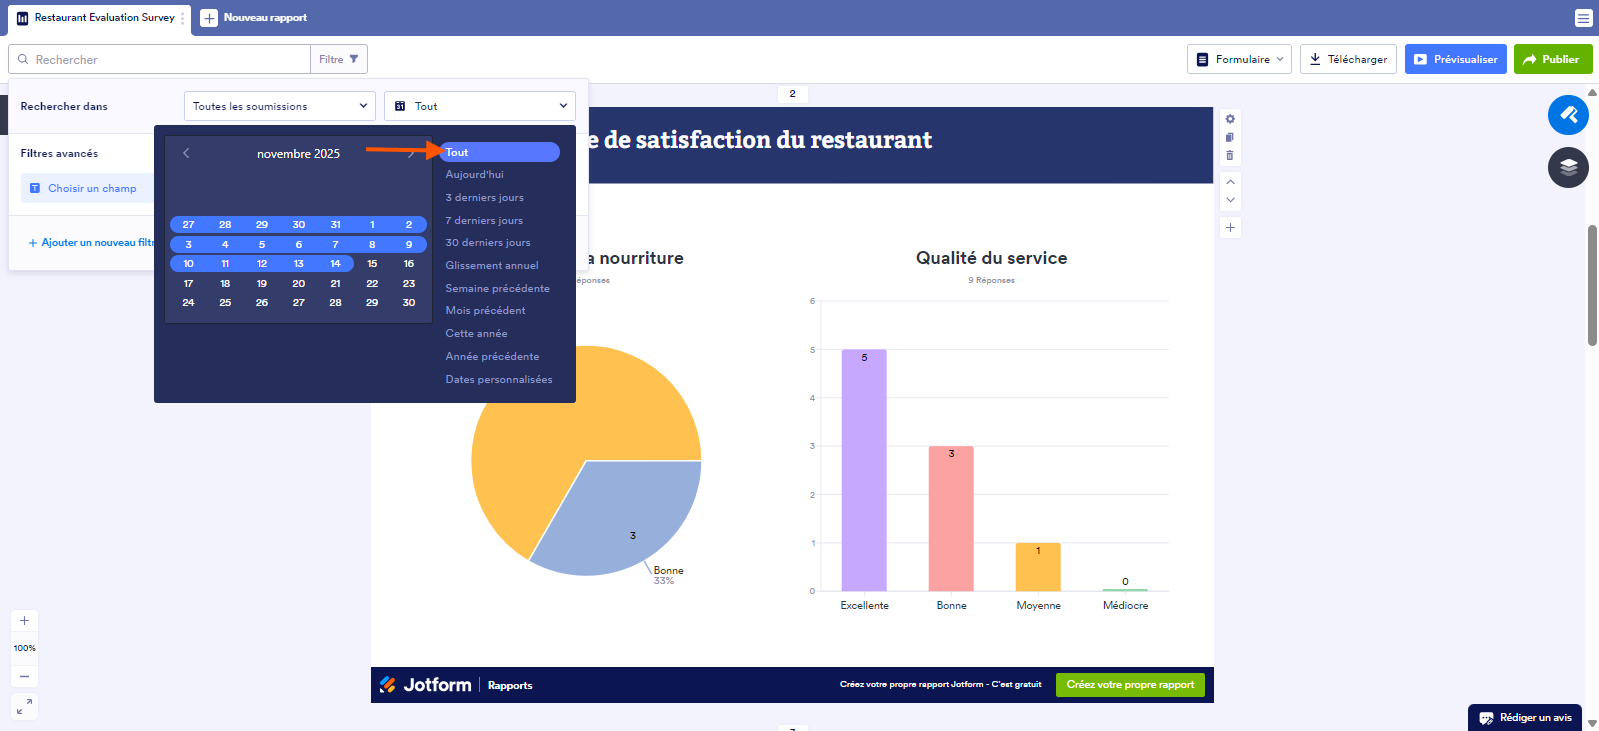This screenshot has height=731, width=1599.
Task: Click the vertical page scrollbar thumb
Action: (1592, 285)
